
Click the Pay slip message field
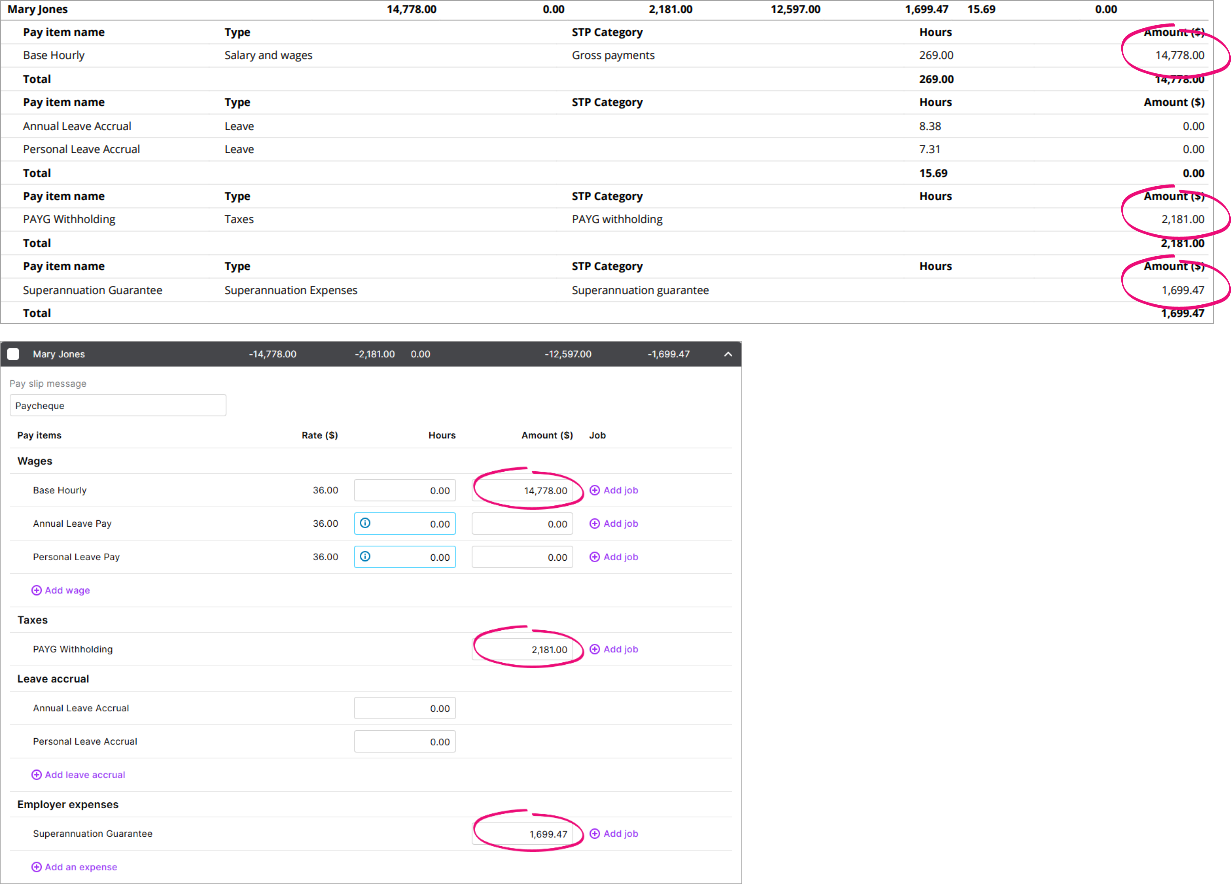(118, 406)
